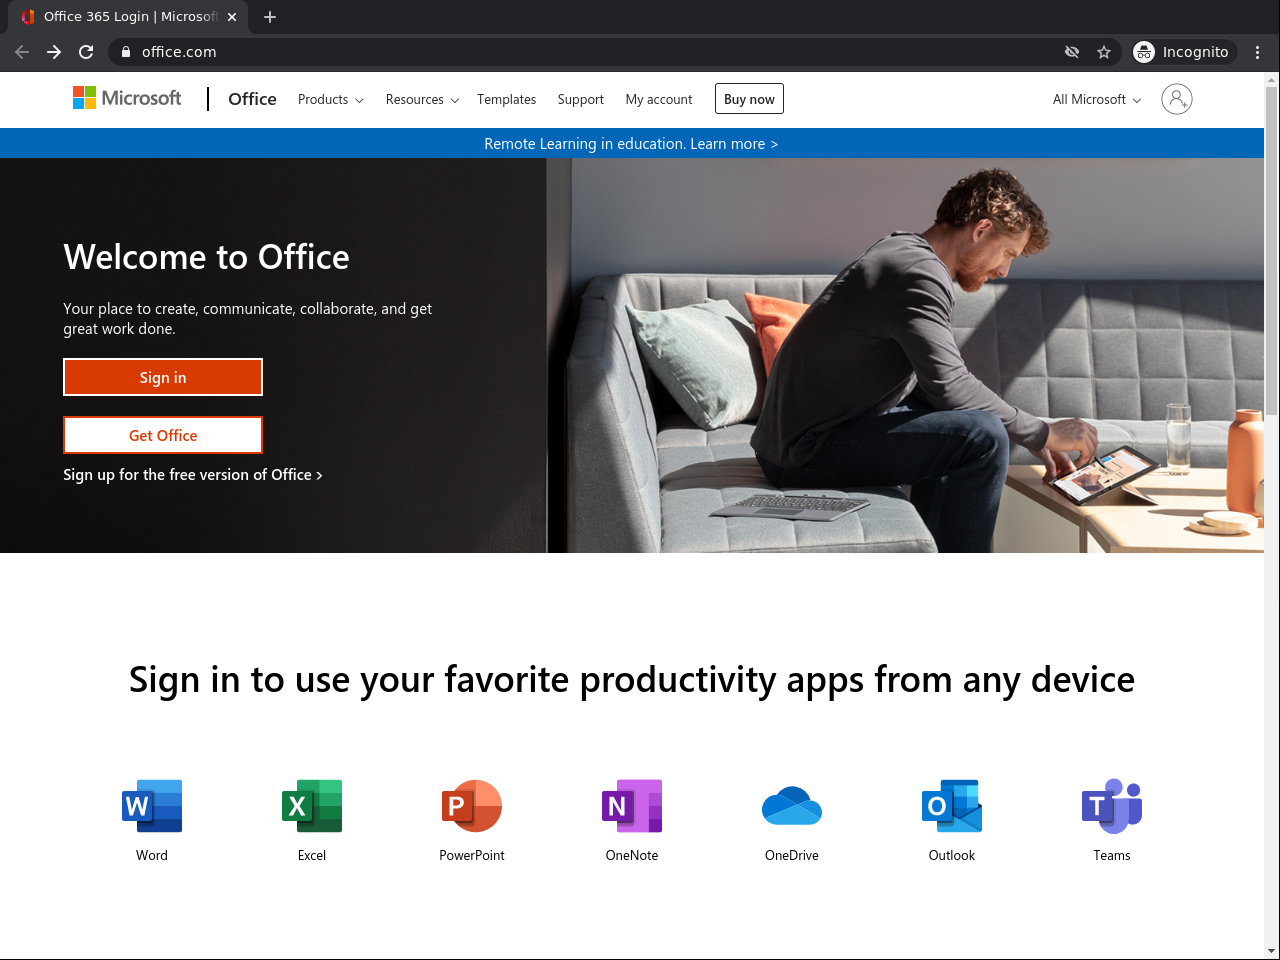Viewport: 1280px width, 960px height.
Task: Open the Word app icon
Action: coord(152,806)
